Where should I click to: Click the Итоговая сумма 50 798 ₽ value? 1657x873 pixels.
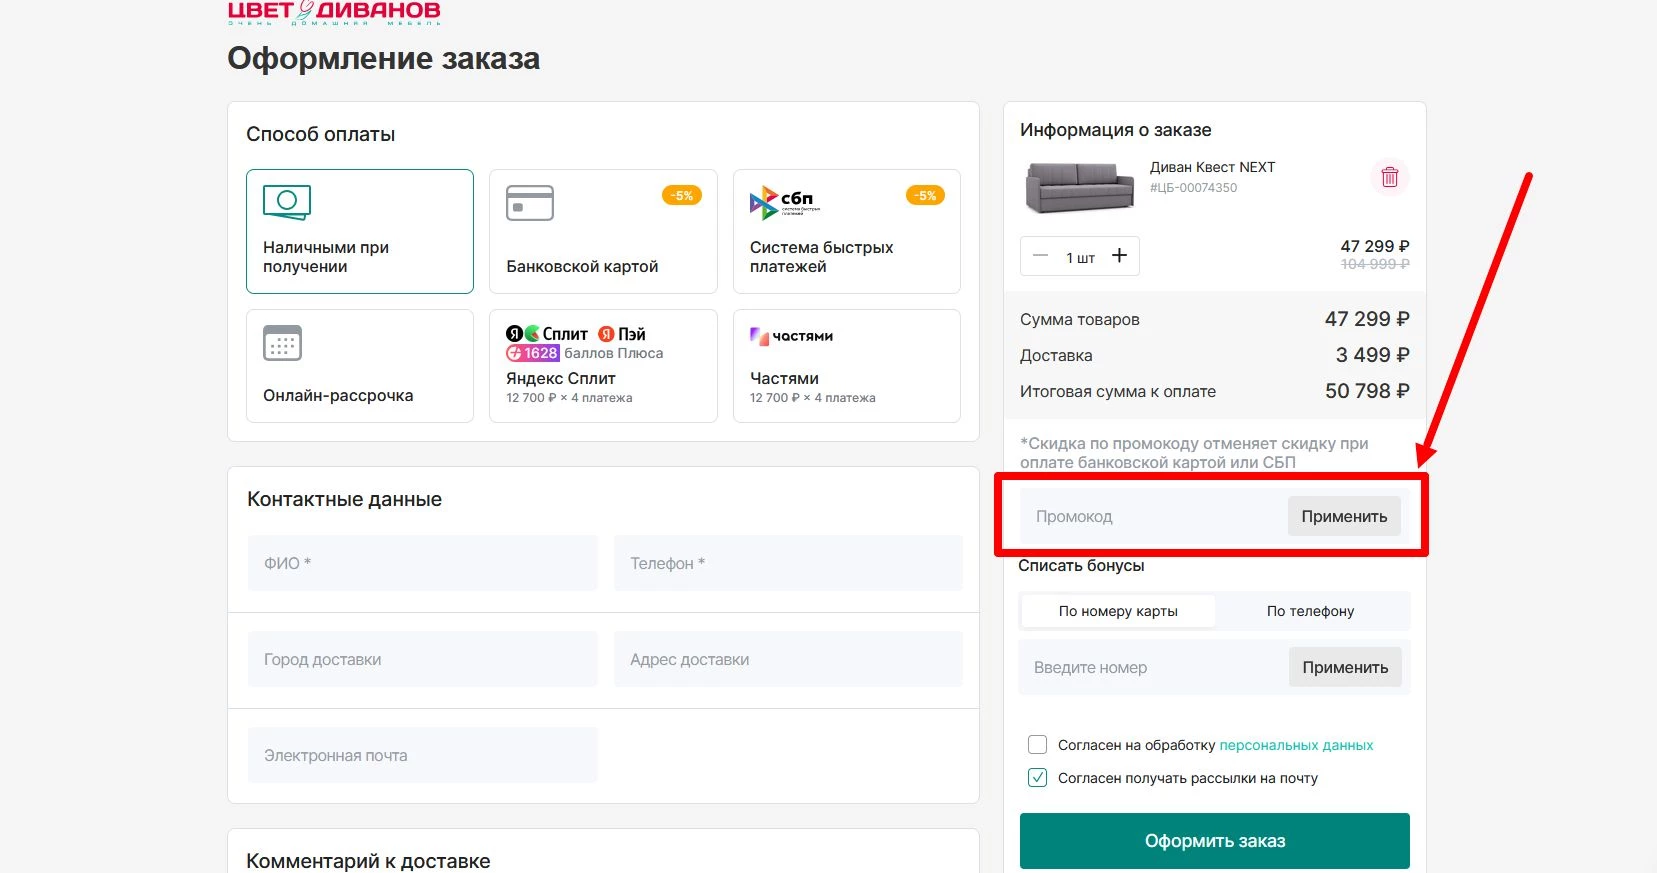click(x=1367, y=391)
